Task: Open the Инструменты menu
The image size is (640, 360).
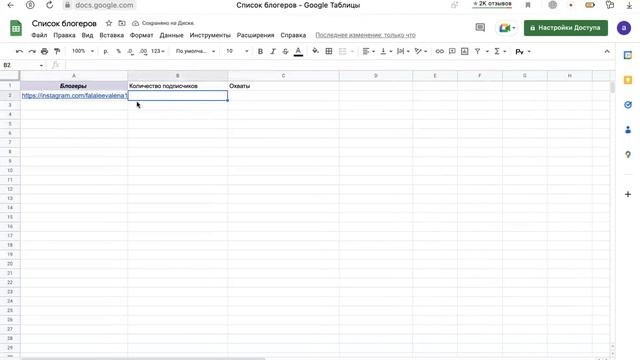Action: pos(210,35)
